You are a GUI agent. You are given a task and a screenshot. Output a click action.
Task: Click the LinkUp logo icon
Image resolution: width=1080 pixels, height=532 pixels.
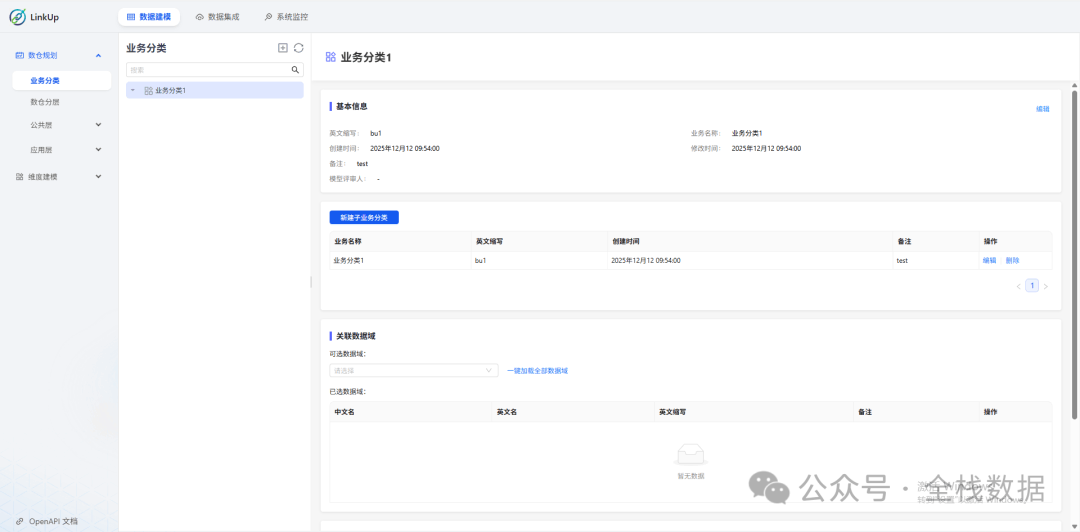17,17
